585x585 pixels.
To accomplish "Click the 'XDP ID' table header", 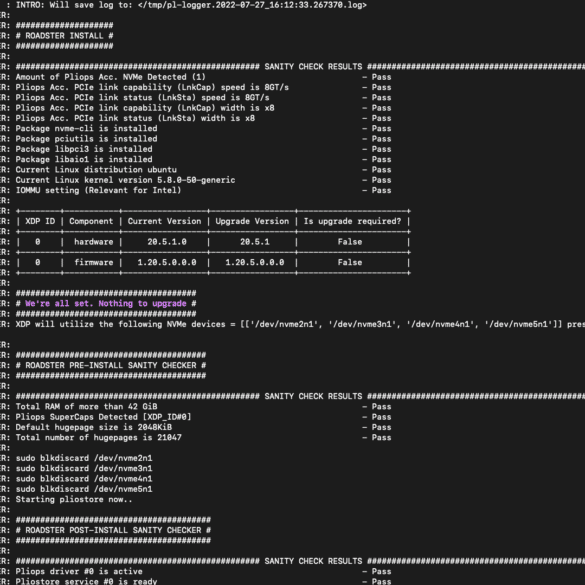I will pos(40,221).
